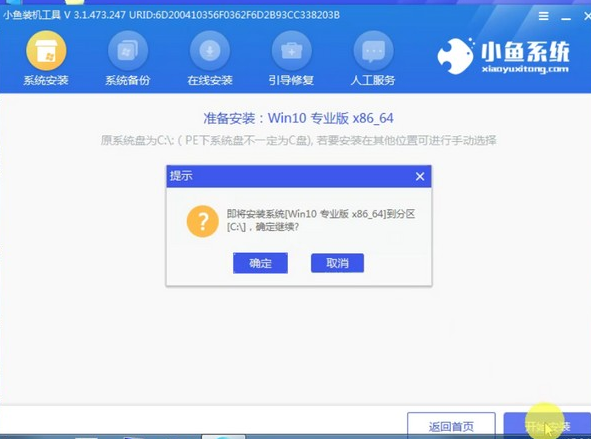This screenshot has height=439, width=591.
Task: Click the 返回首页 button
Action: coord(451,426)
